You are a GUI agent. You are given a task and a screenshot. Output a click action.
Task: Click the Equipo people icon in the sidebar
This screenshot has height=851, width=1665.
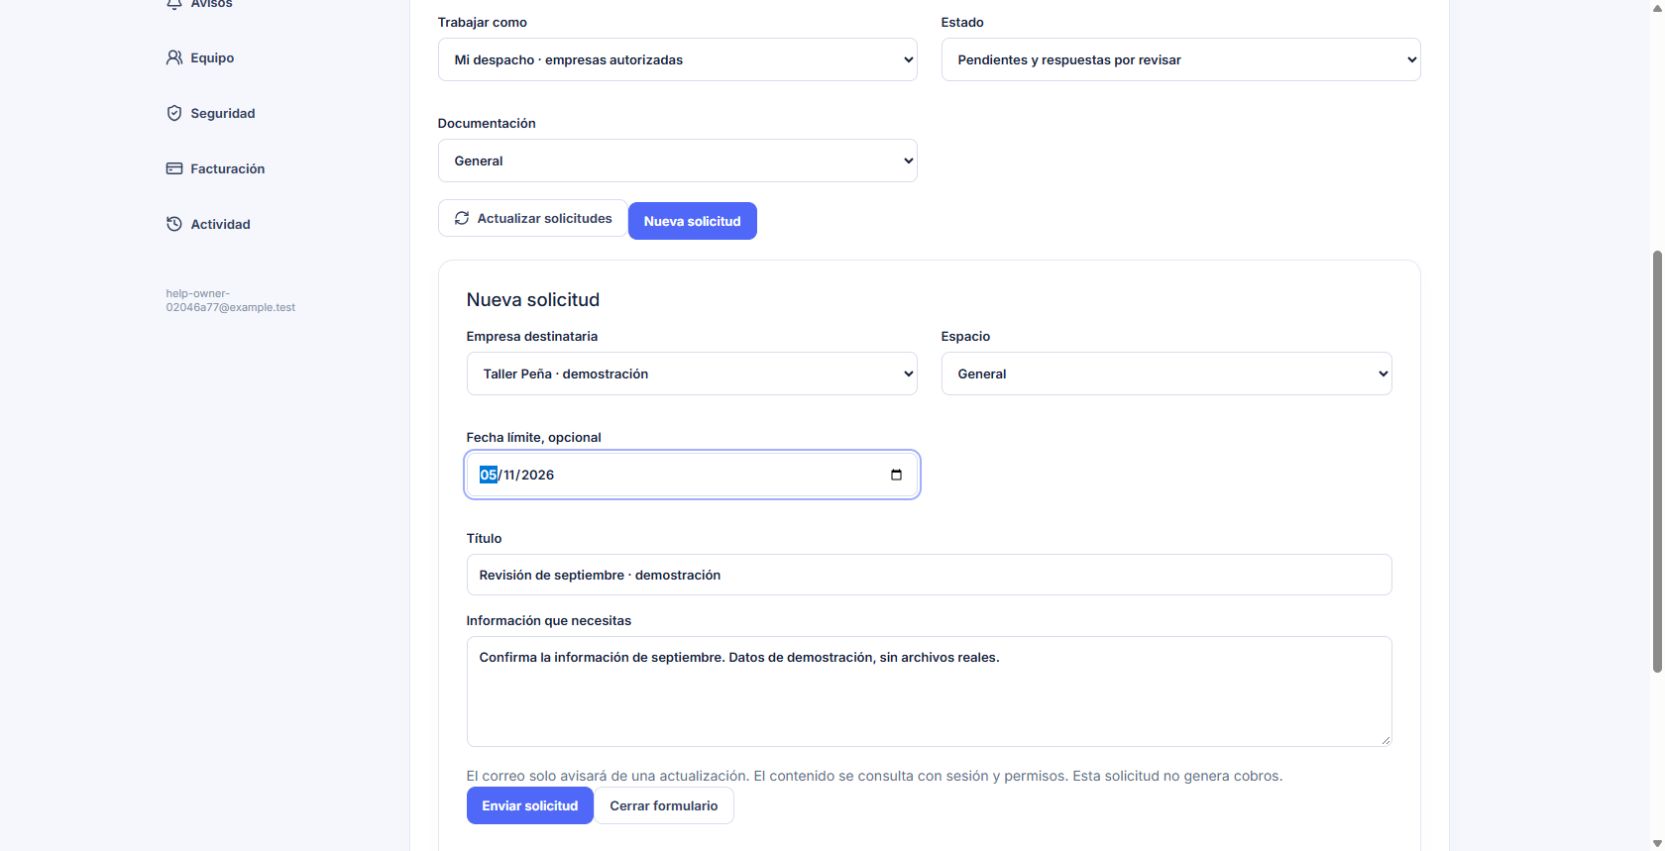coord(174,58)
